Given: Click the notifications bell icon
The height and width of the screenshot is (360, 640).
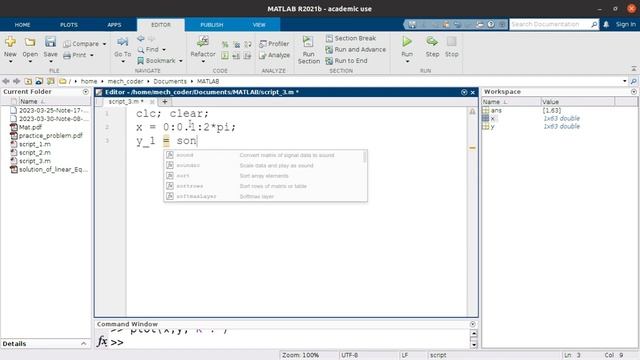Looking at the screenshot, I should (x=606, y=24).
